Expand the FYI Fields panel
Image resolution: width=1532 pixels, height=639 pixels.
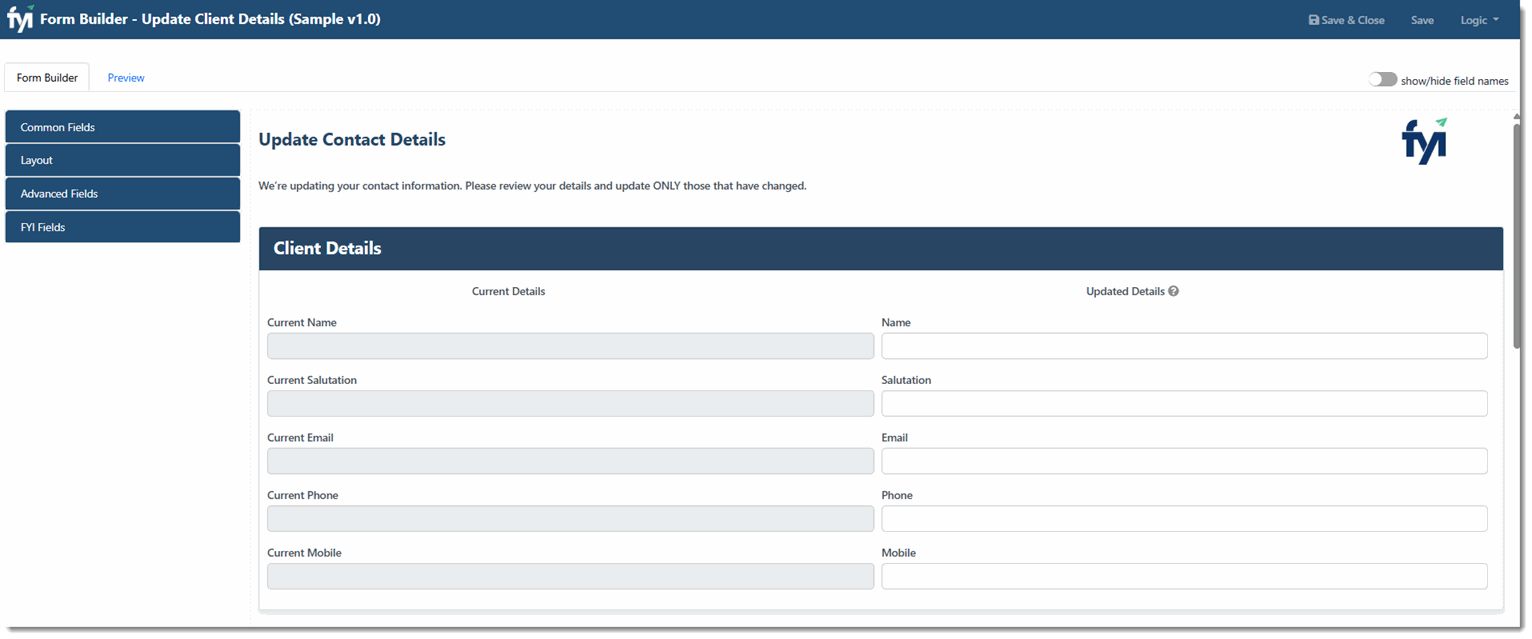[x=123, y=227]
